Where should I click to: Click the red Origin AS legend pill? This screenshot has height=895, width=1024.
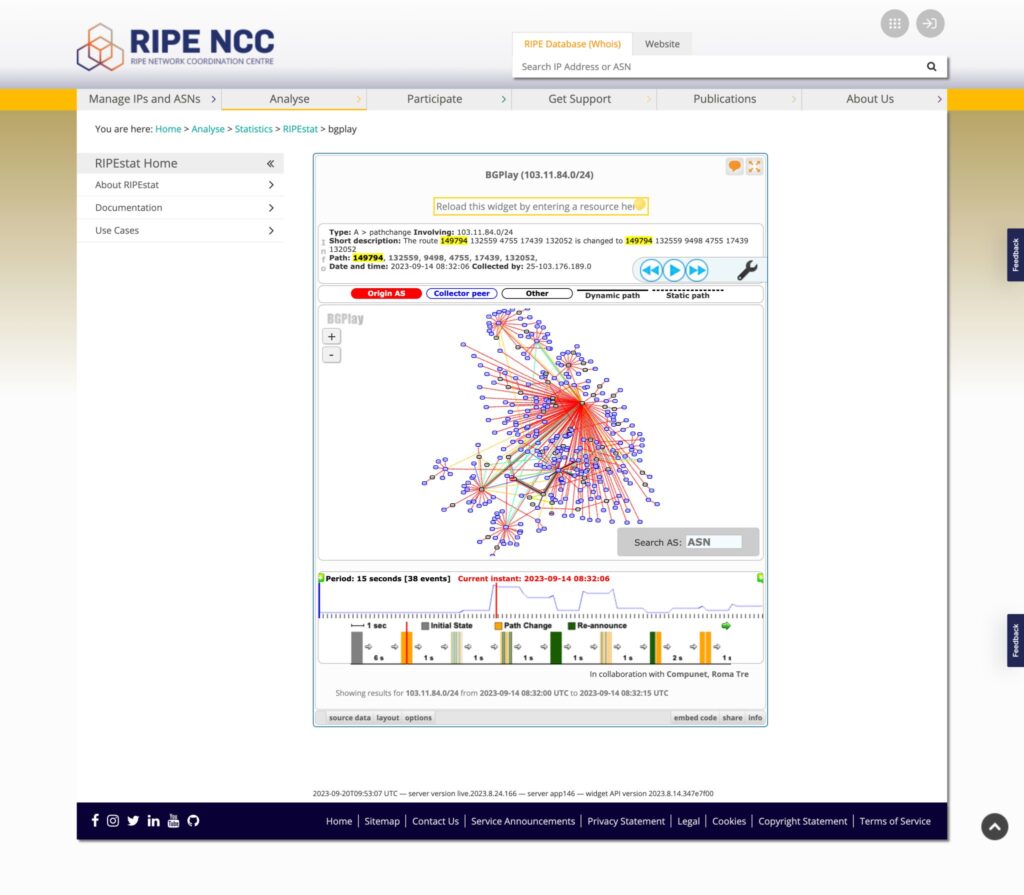coord(386,293)
